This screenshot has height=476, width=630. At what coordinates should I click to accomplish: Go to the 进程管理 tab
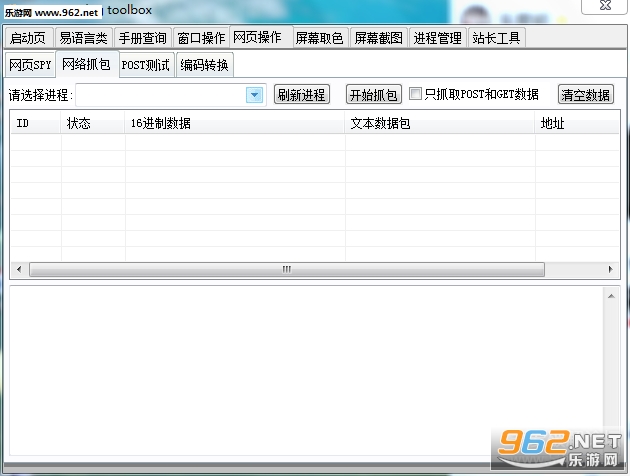click(x=438, y=38)
